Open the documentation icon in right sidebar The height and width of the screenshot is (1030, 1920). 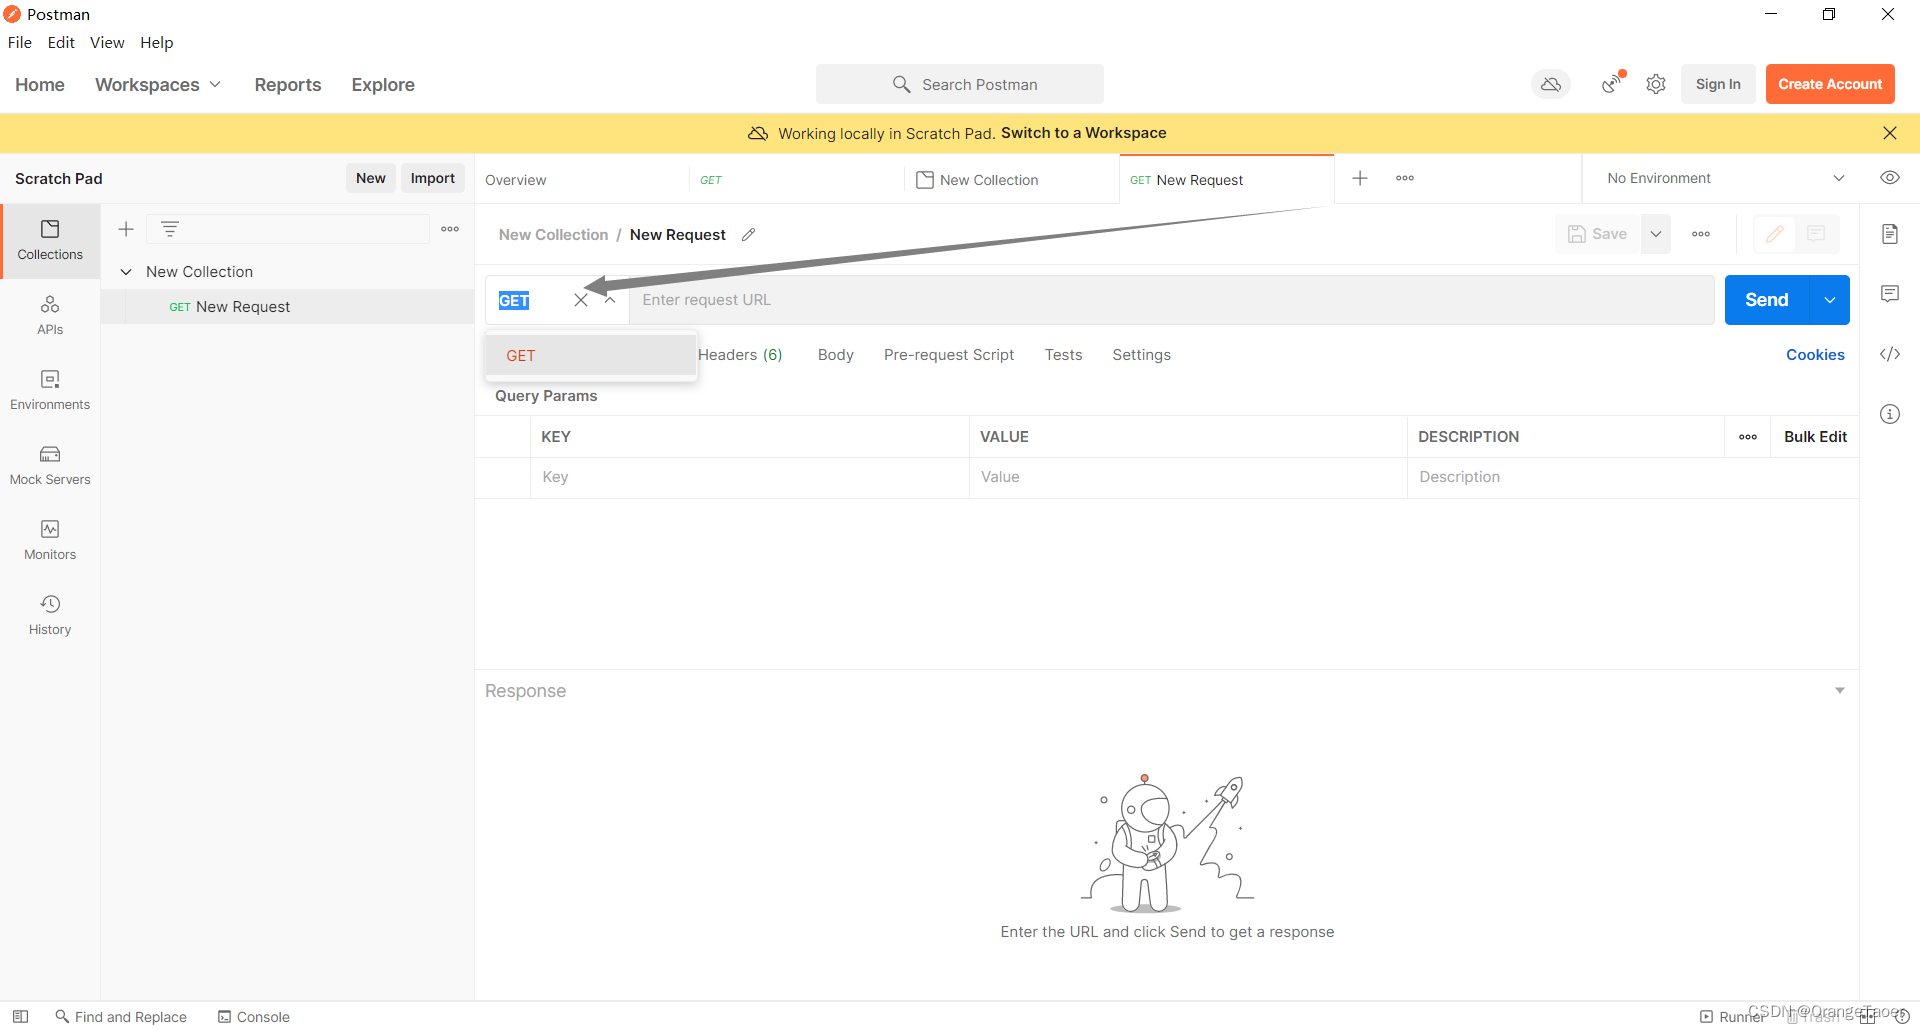tap(1890, 234)
